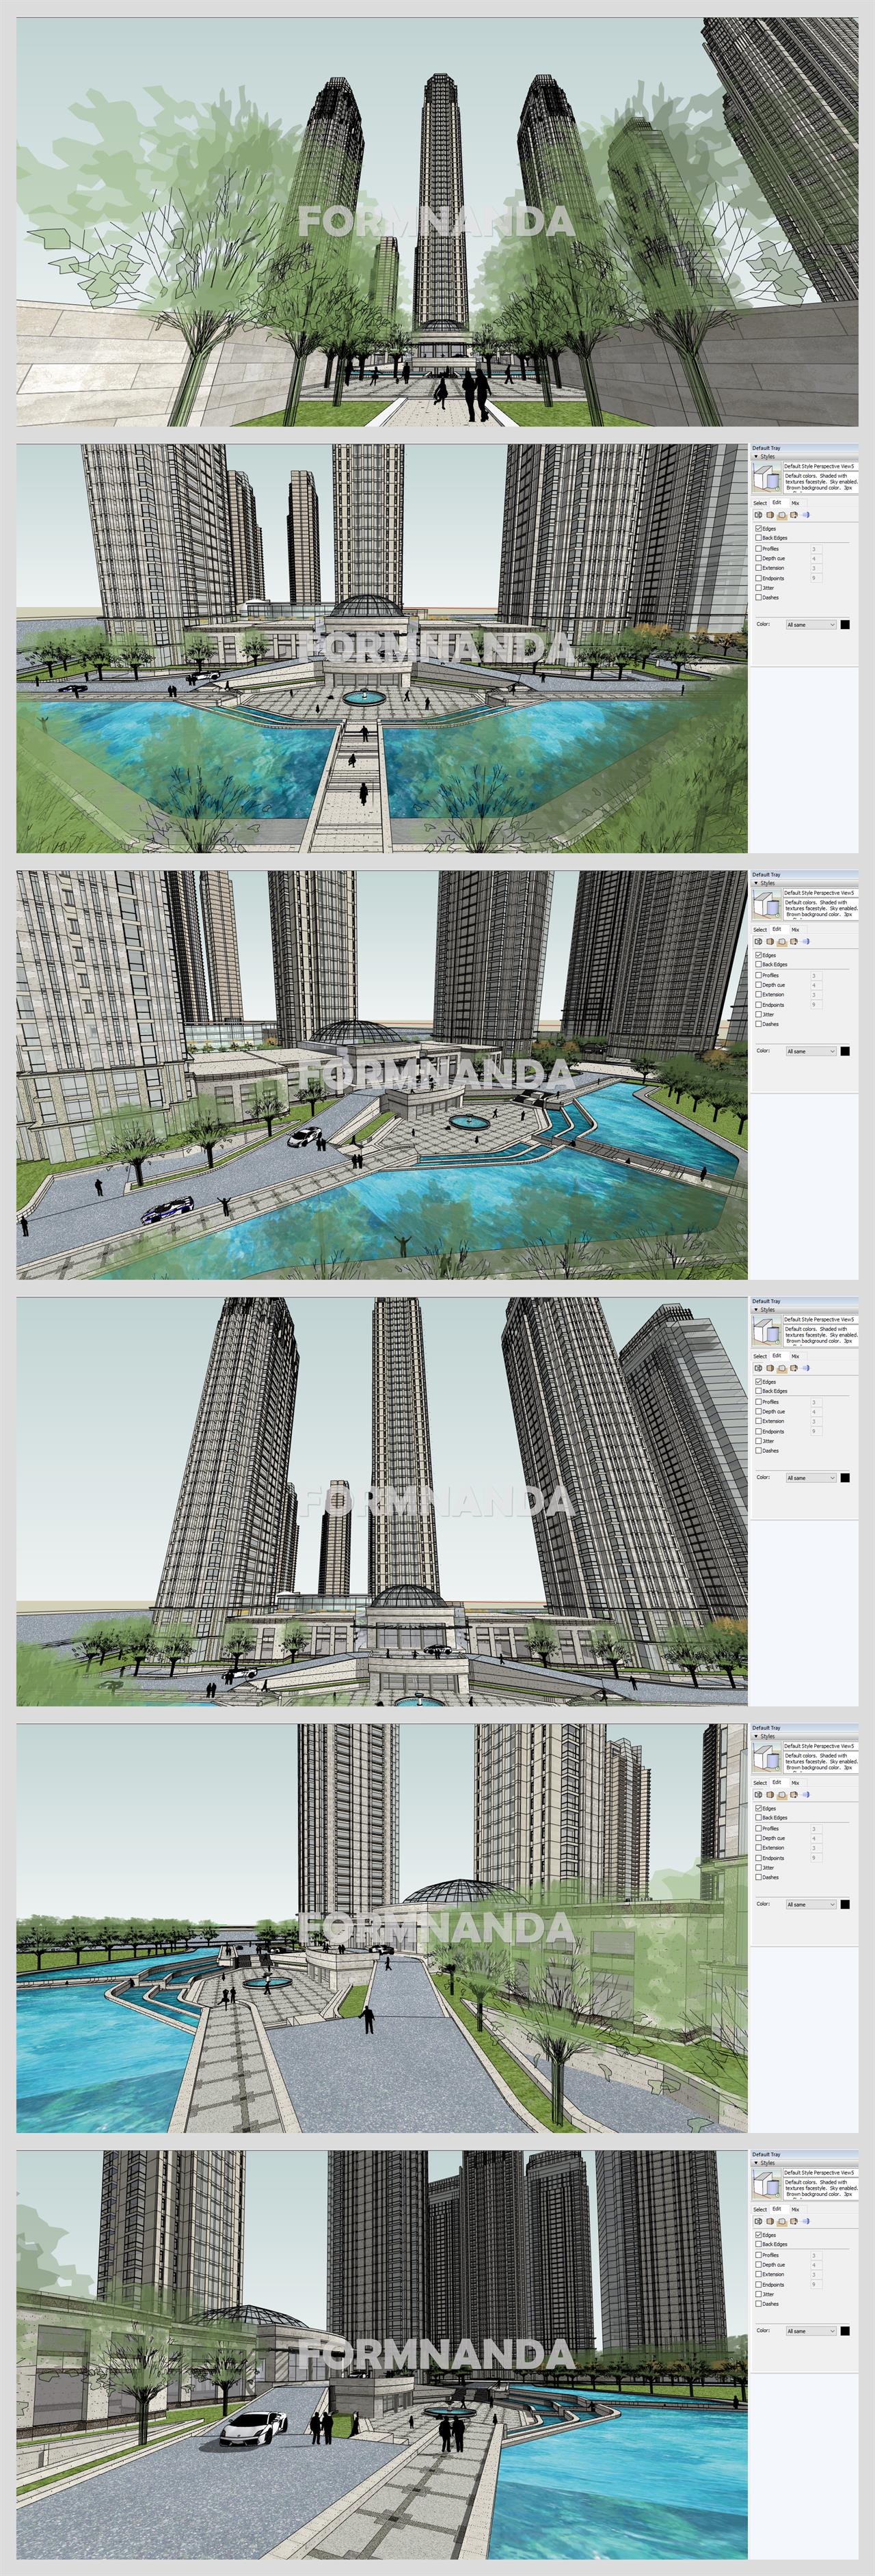
Task: Open Face settings in lone-walker path view tray
Action: [x=770, y=1795]
